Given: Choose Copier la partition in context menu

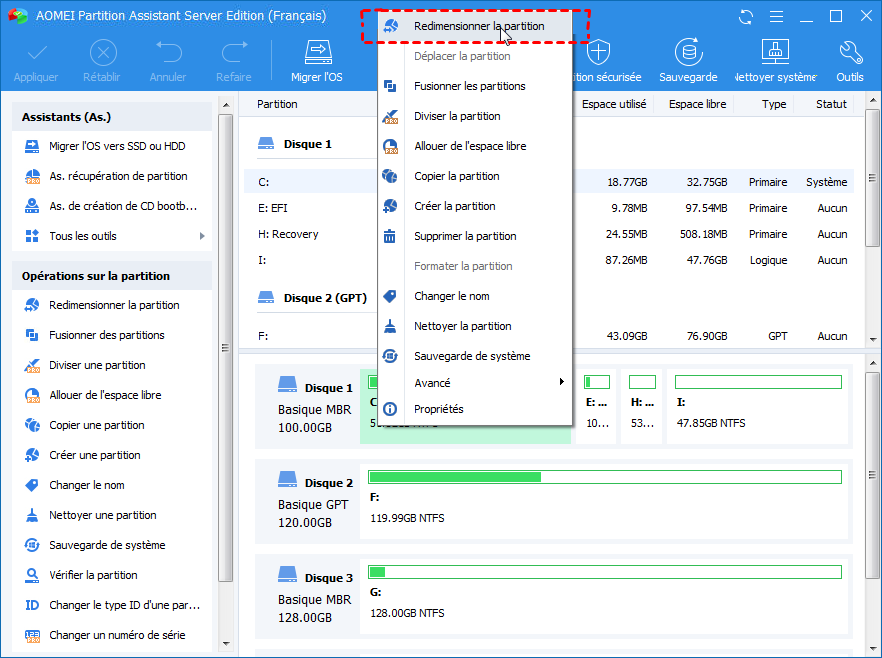Looking at the screenshot, I should (x=475, y=176).
